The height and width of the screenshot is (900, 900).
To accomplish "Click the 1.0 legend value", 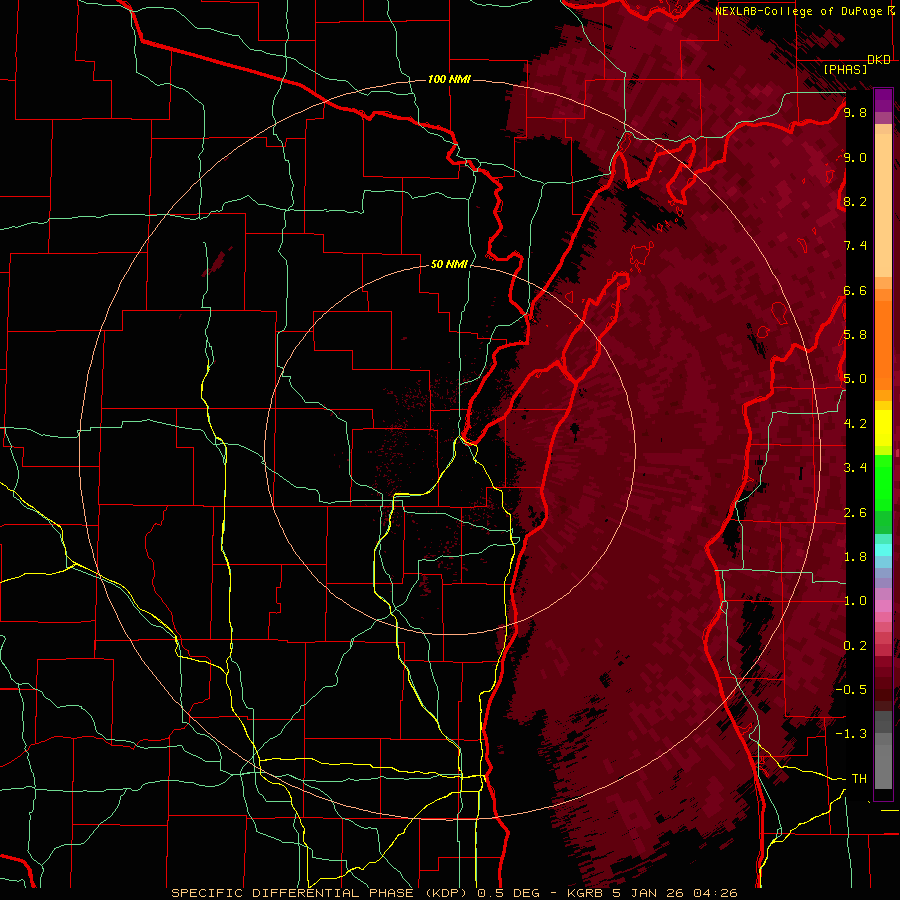I will (855, 601).
